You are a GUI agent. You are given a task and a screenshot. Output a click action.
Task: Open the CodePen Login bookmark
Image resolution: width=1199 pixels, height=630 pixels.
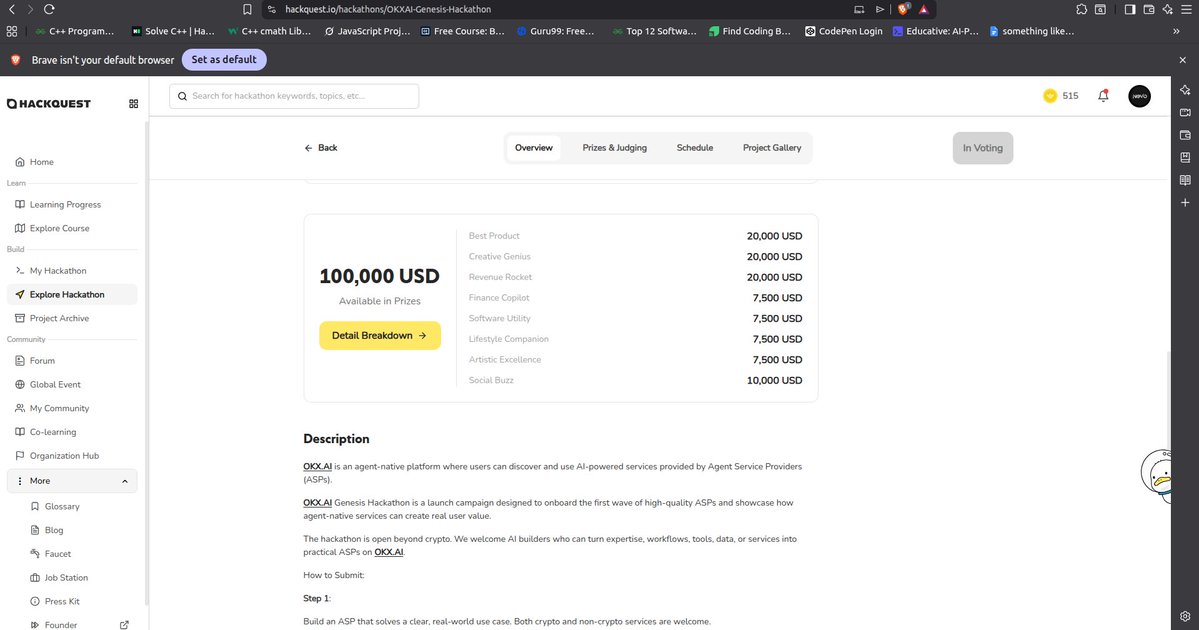tap(843, 31)
